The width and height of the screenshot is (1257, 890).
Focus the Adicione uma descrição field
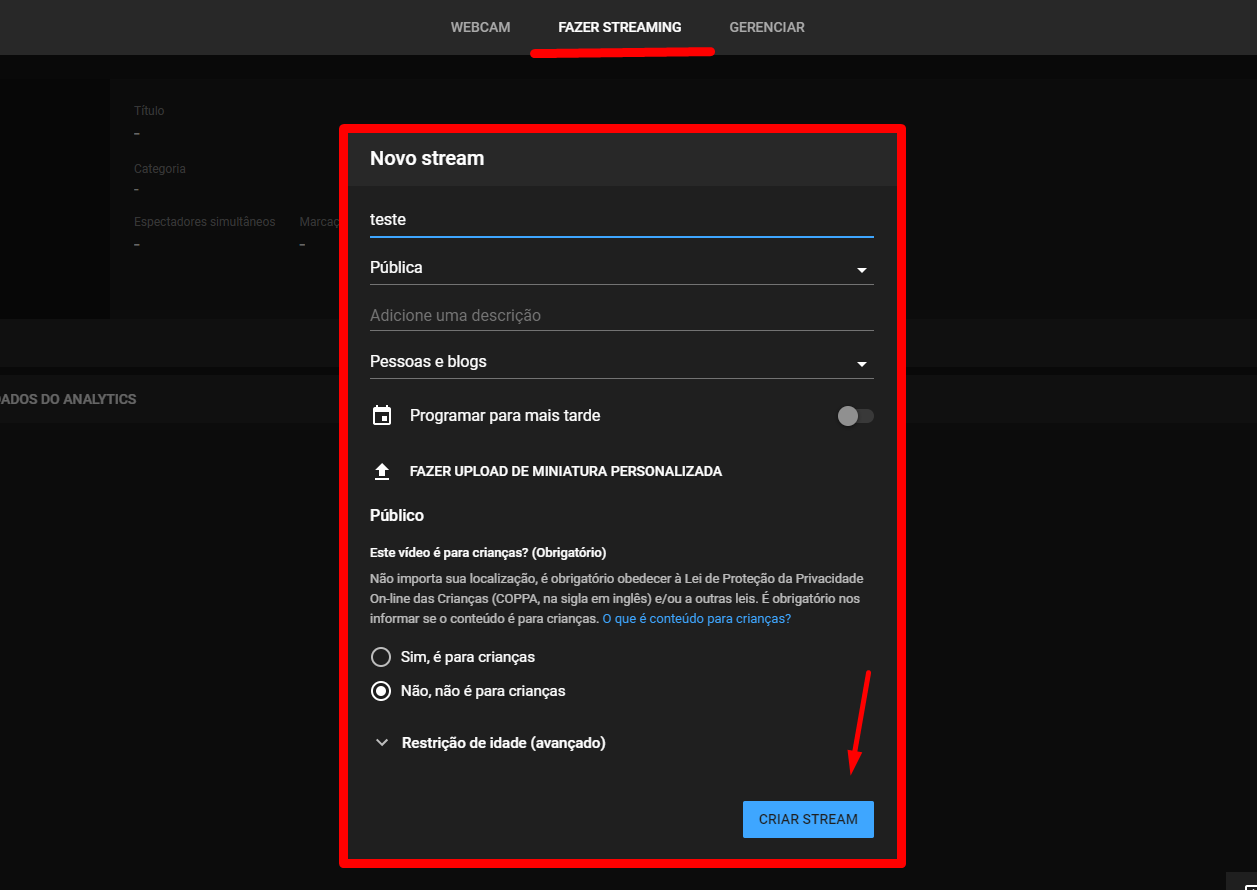point(620,316)
